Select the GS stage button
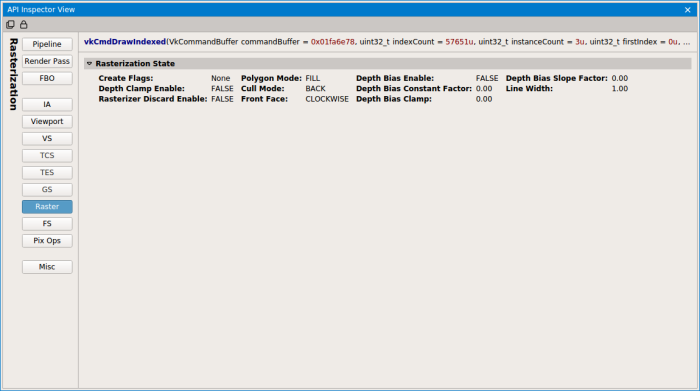This screenshot has height=391, width=700. tap(47, 189)
